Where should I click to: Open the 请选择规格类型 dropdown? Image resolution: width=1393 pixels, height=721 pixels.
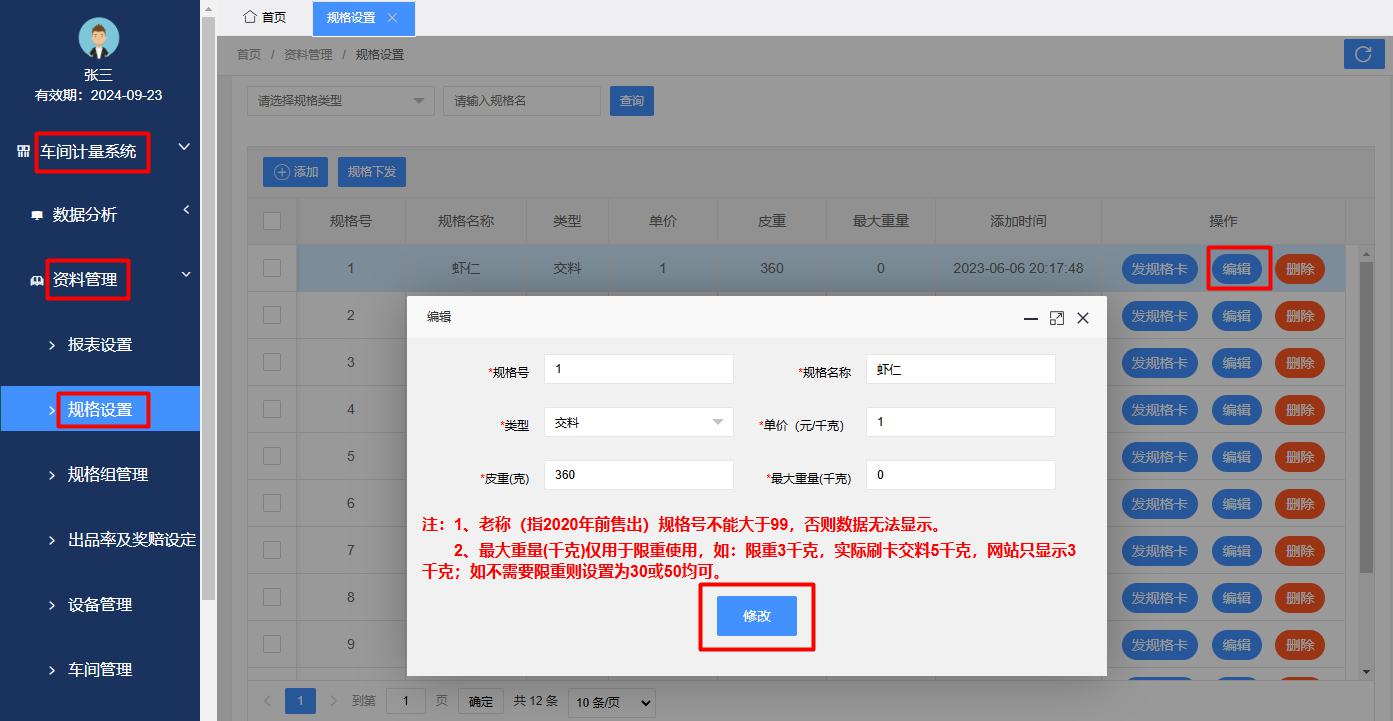click(341, 101)
